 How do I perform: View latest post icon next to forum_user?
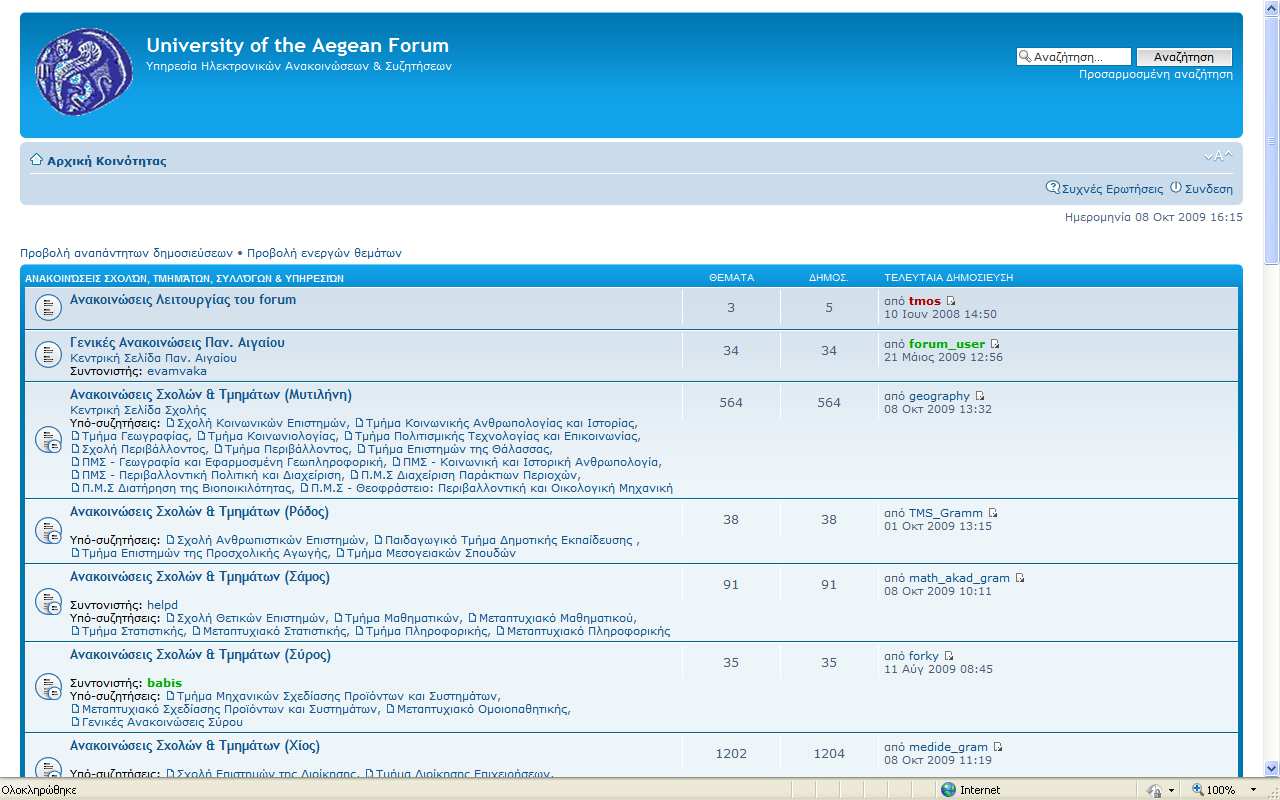click(995, 344)
